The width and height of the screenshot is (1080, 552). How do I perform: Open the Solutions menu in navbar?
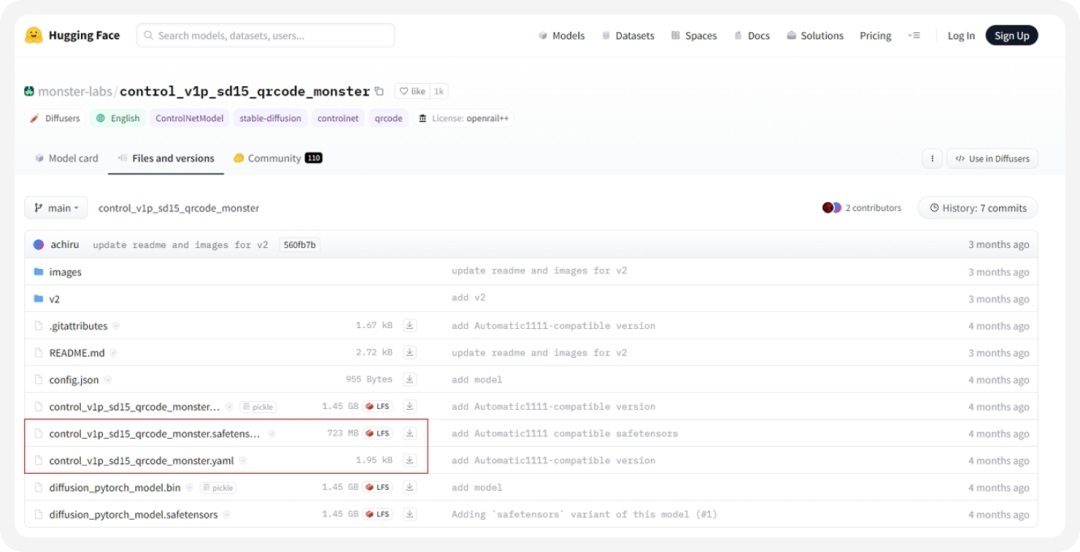pos(815,36)
